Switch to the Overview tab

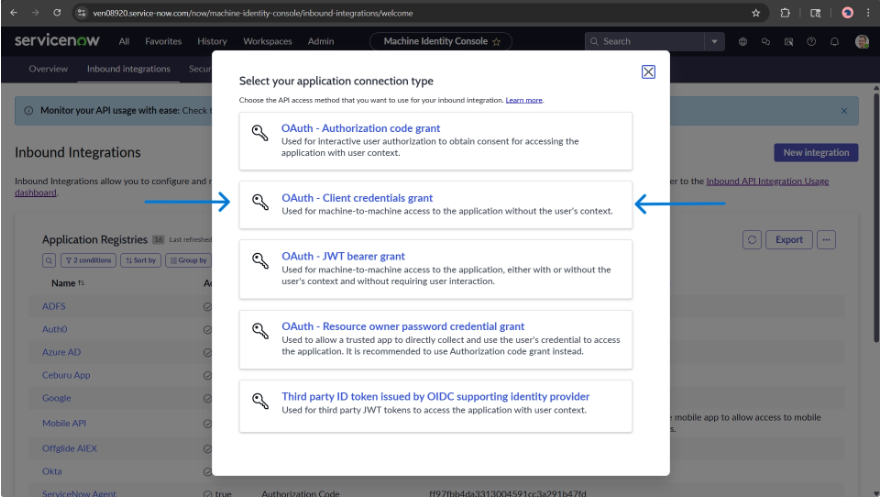(48, 69)
